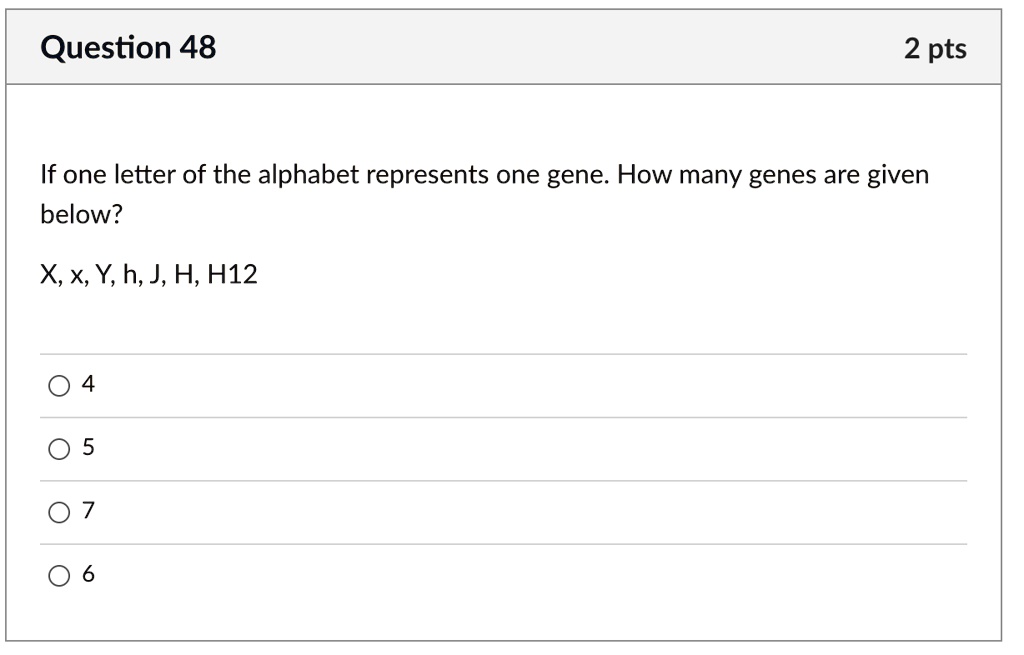
Task: Select the radio button for answer 7
Action: click(x=60, y=511)
